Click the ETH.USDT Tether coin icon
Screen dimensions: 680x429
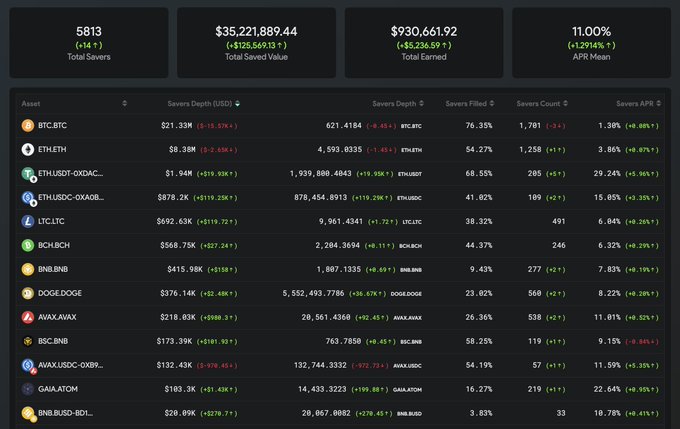(28, 174)
